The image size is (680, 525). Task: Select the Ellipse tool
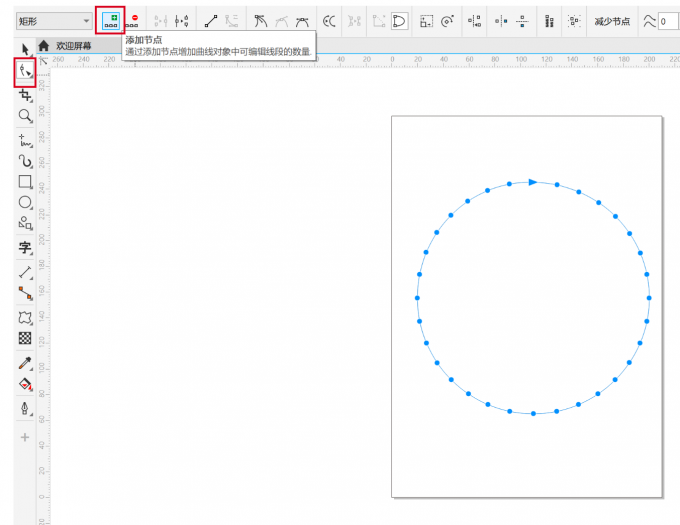25,202
